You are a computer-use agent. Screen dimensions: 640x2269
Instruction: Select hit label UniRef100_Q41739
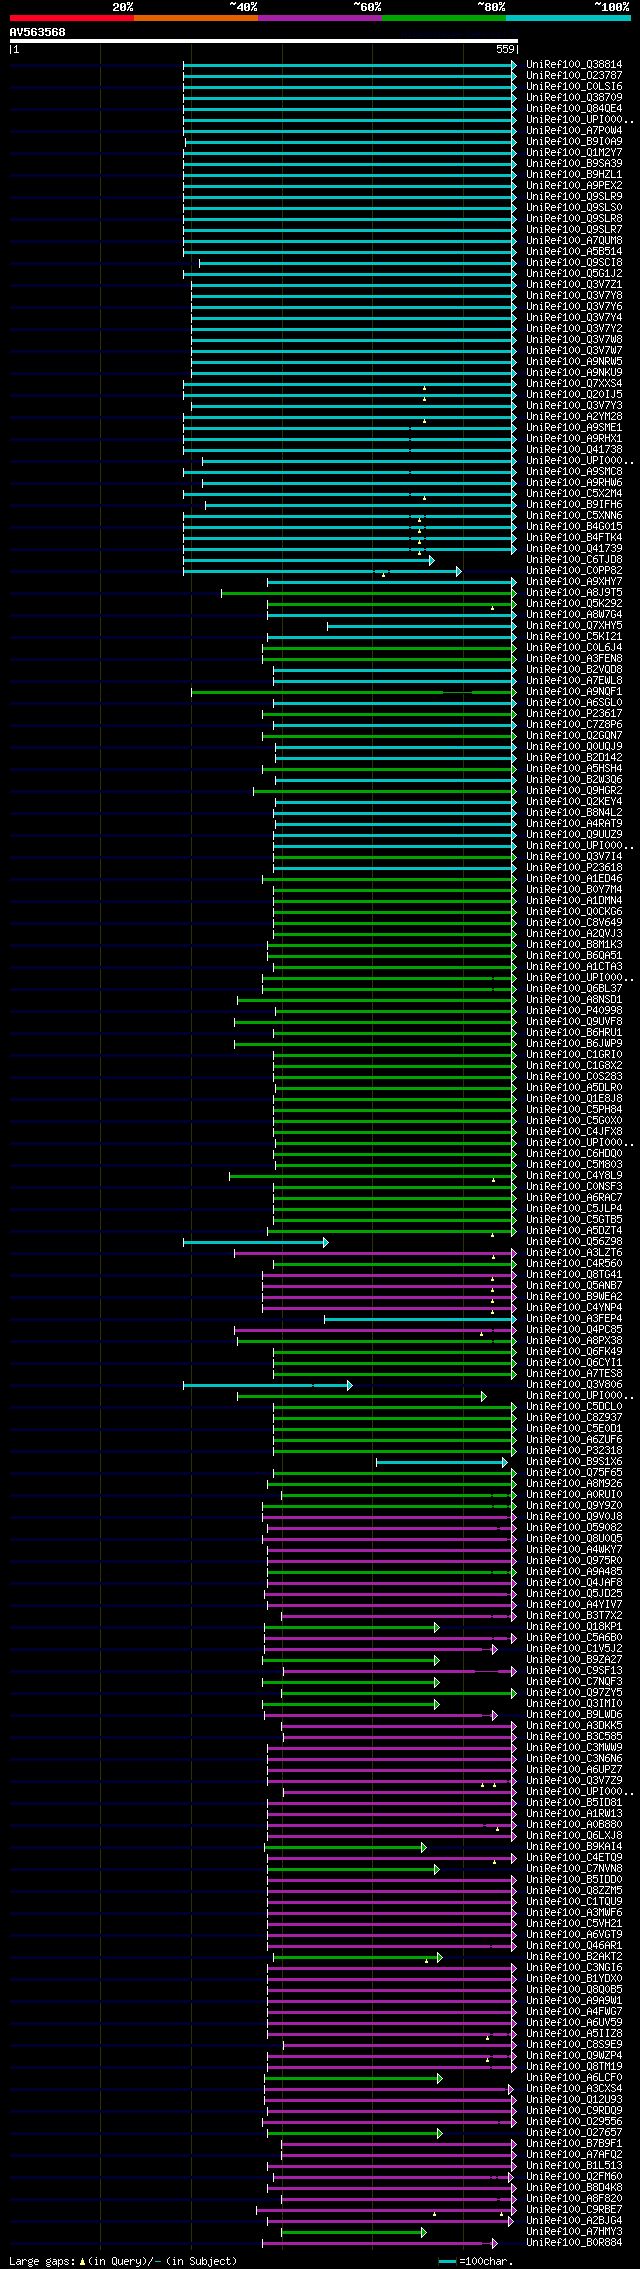(574, 548)
